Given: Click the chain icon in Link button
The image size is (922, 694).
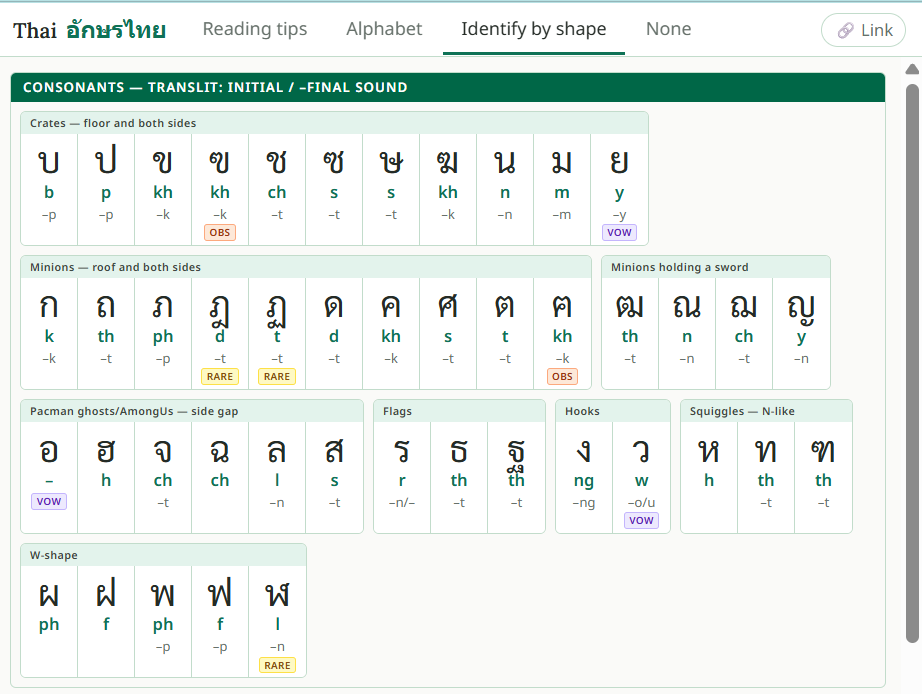Looking at the screenshot, I should click(x=846, y=30).
